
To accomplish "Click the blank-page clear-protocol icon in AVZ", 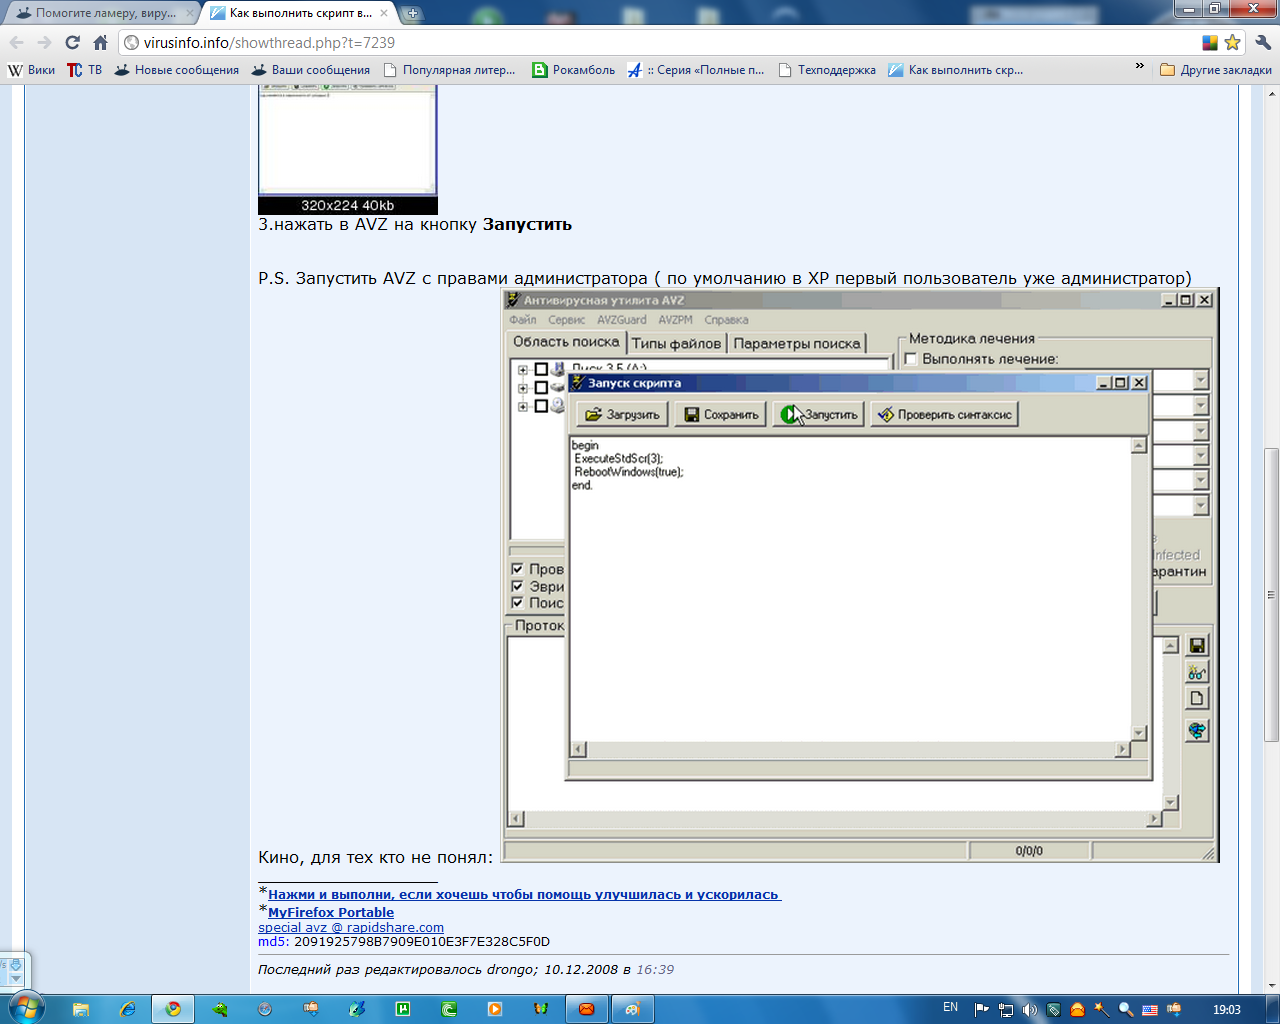I will [x=1197, y=698].
